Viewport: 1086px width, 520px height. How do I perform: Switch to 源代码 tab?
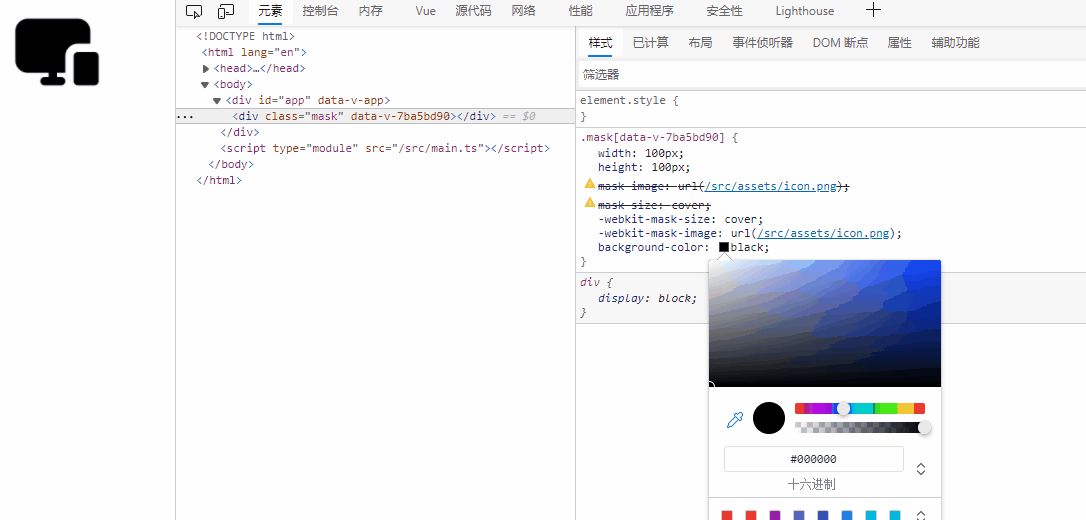pos(473,11)
